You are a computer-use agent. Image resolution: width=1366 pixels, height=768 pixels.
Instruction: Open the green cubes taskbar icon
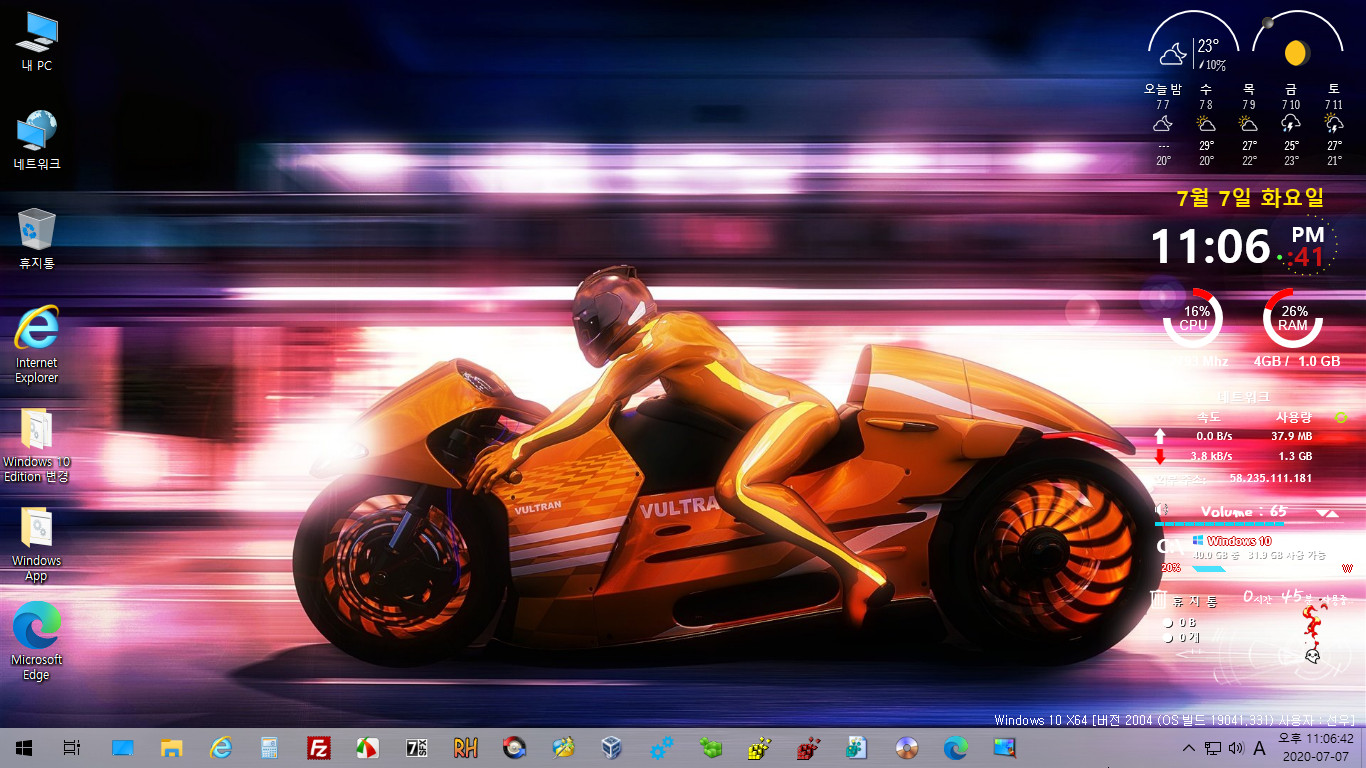pyautogui.click(x=711, y=747)
